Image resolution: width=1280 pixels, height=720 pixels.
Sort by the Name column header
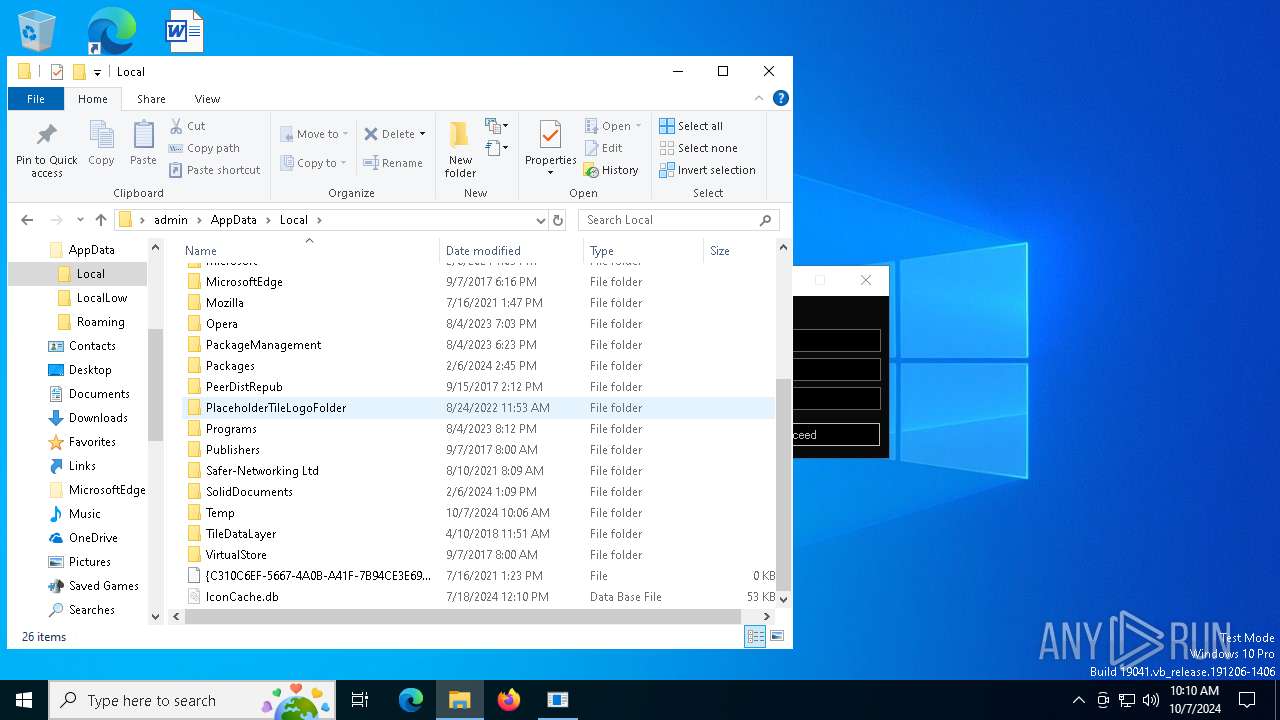309,251
